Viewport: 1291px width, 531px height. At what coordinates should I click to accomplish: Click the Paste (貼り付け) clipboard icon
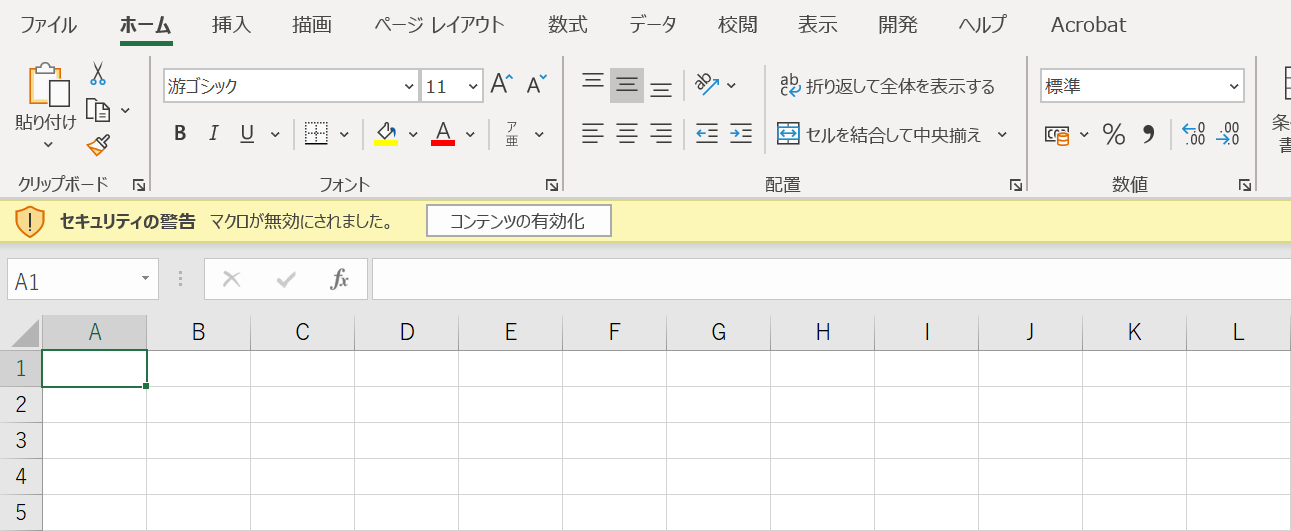[x=47, y=87]
